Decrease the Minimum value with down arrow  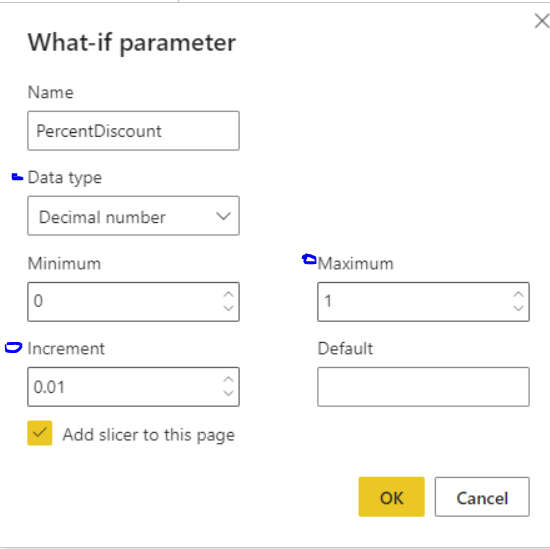point(228,309)
